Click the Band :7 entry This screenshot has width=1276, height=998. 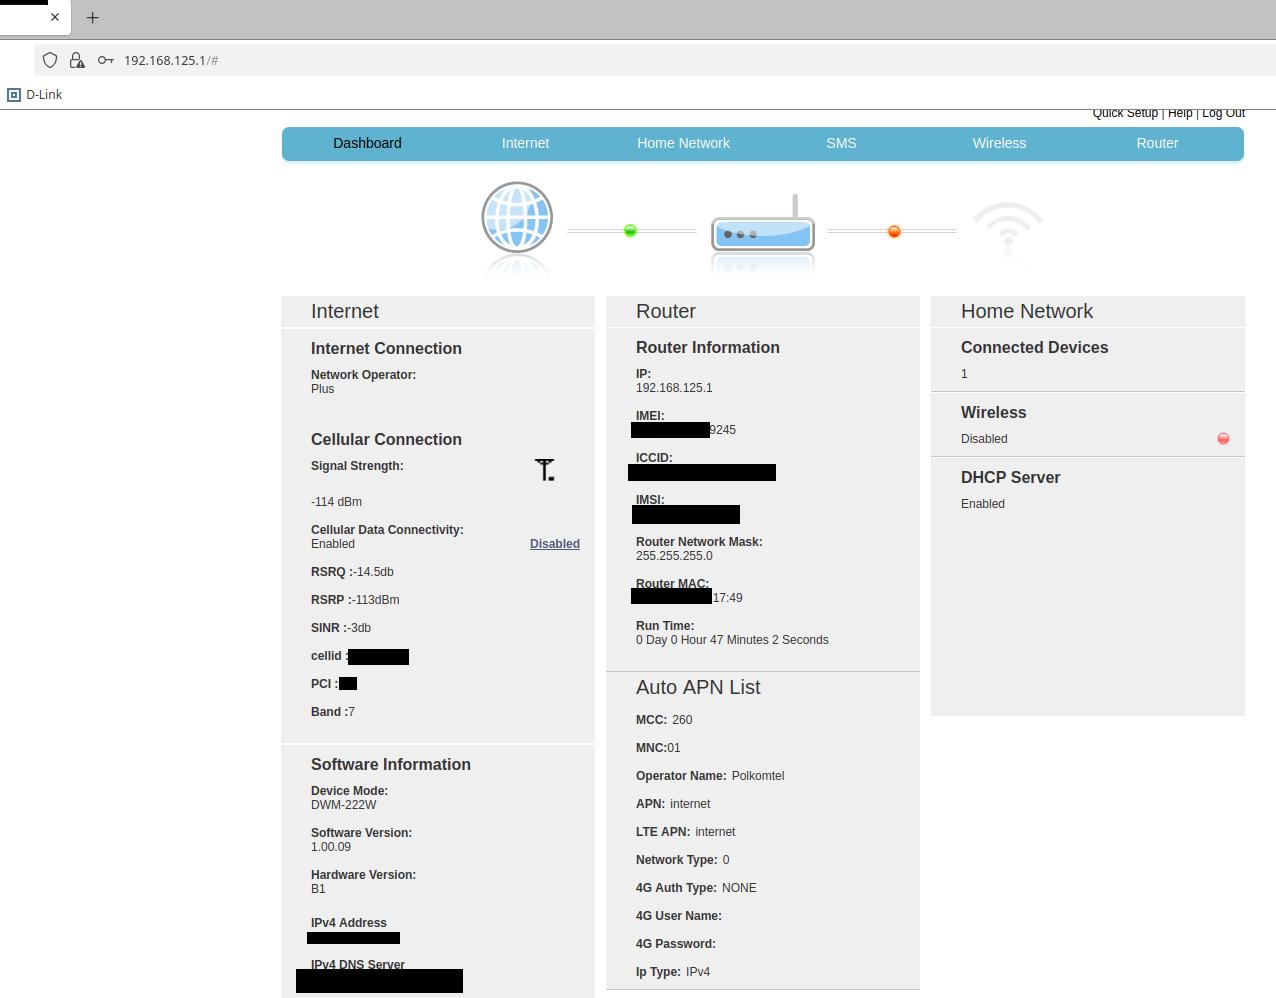pos(333,712)
